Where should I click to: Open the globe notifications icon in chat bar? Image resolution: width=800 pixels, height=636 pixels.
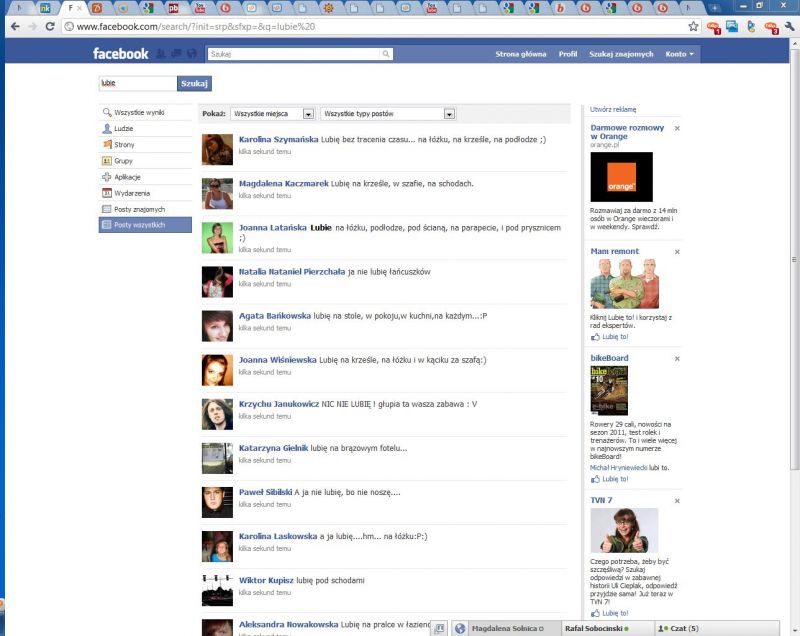[x=460, y=628]
